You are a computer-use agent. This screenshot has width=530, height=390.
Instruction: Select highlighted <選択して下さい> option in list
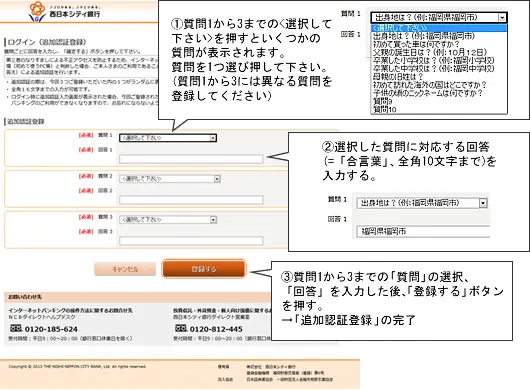pos(439,28)
